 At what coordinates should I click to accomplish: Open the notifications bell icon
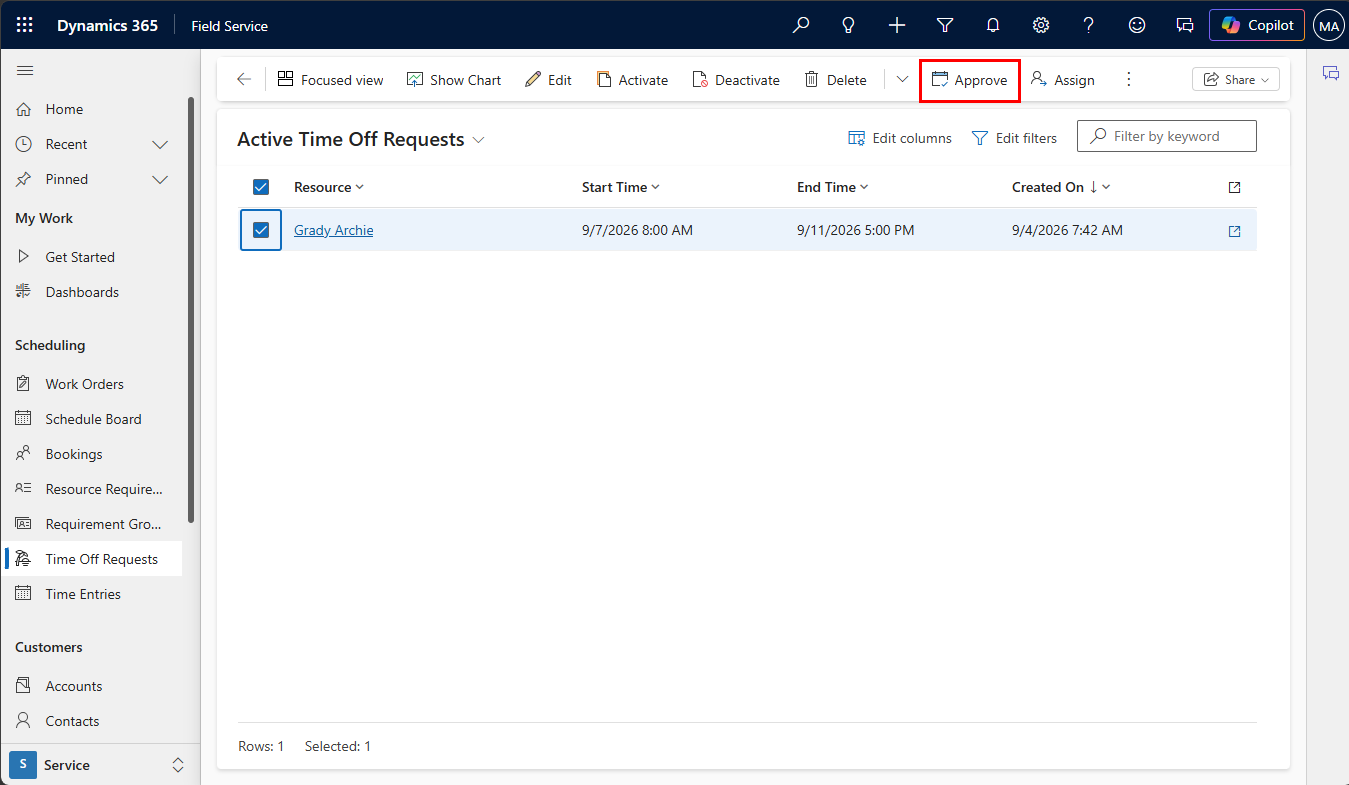pyautogui.click(x=993, y=25)
